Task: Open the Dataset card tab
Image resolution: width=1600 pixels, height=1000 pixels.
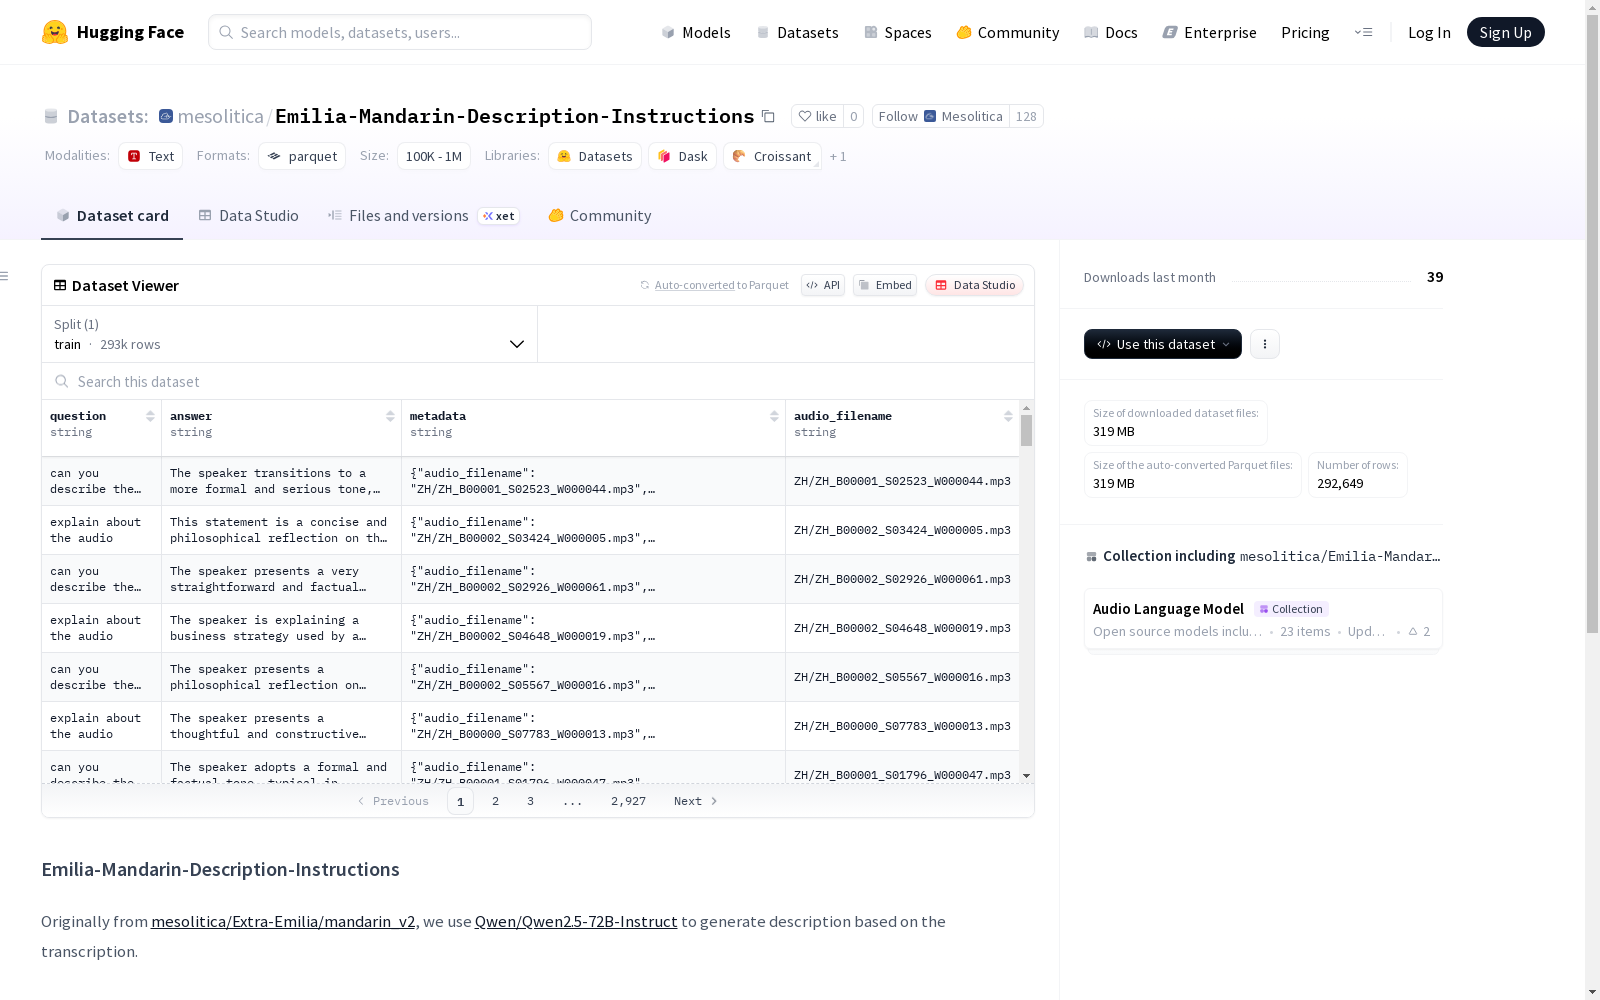Action: pyautogui.click(x=112, y=216)
